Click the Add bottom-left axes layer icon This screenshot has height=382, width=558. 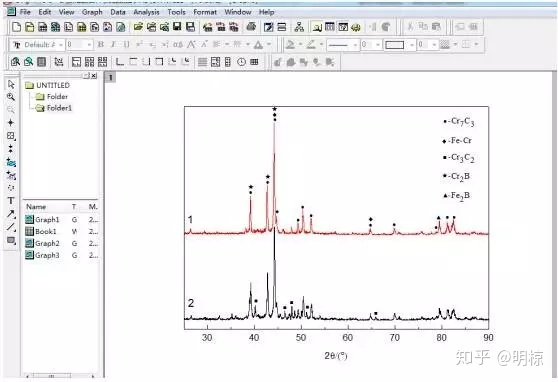[x=120, y=62]
